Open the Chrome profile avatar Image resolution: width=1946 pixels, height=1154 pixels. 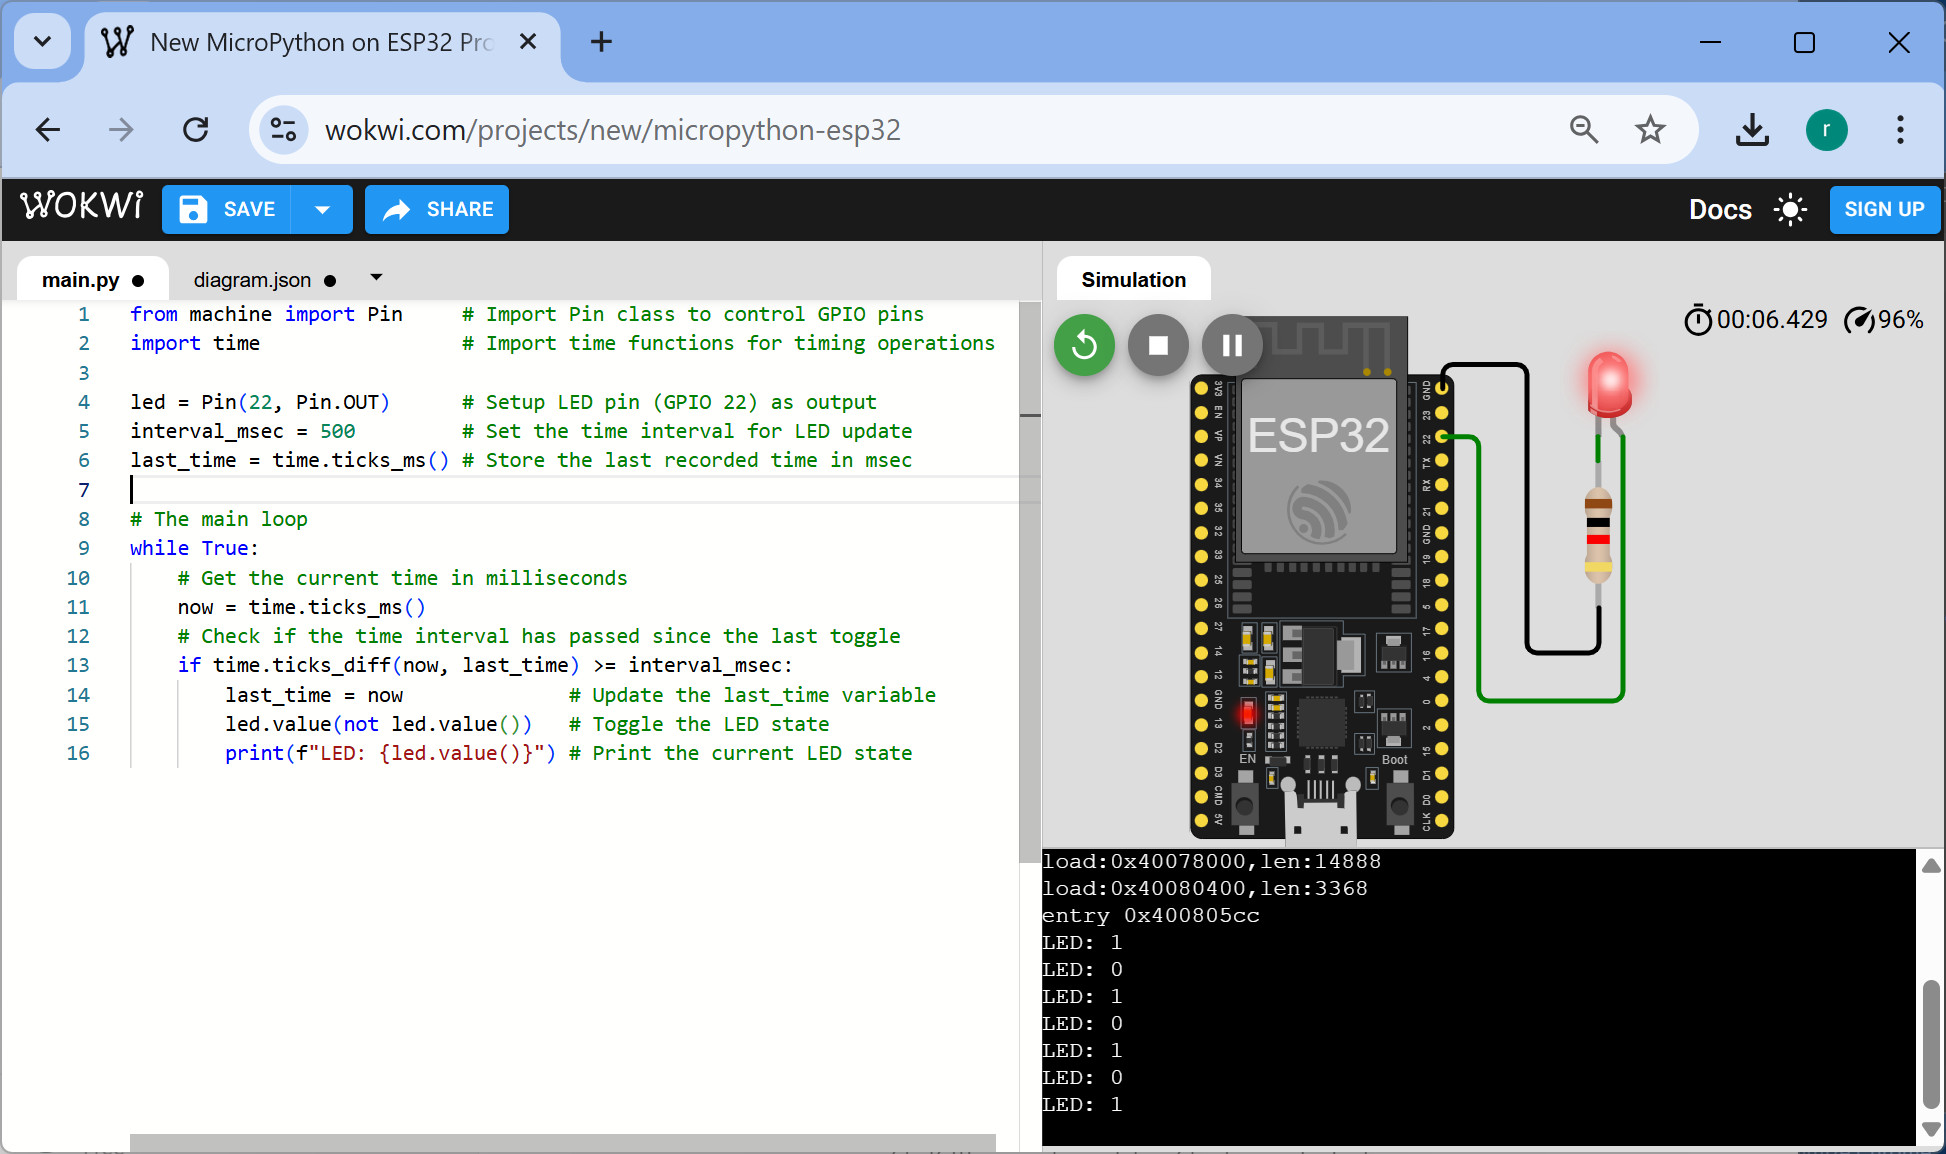coord(1826,130)
